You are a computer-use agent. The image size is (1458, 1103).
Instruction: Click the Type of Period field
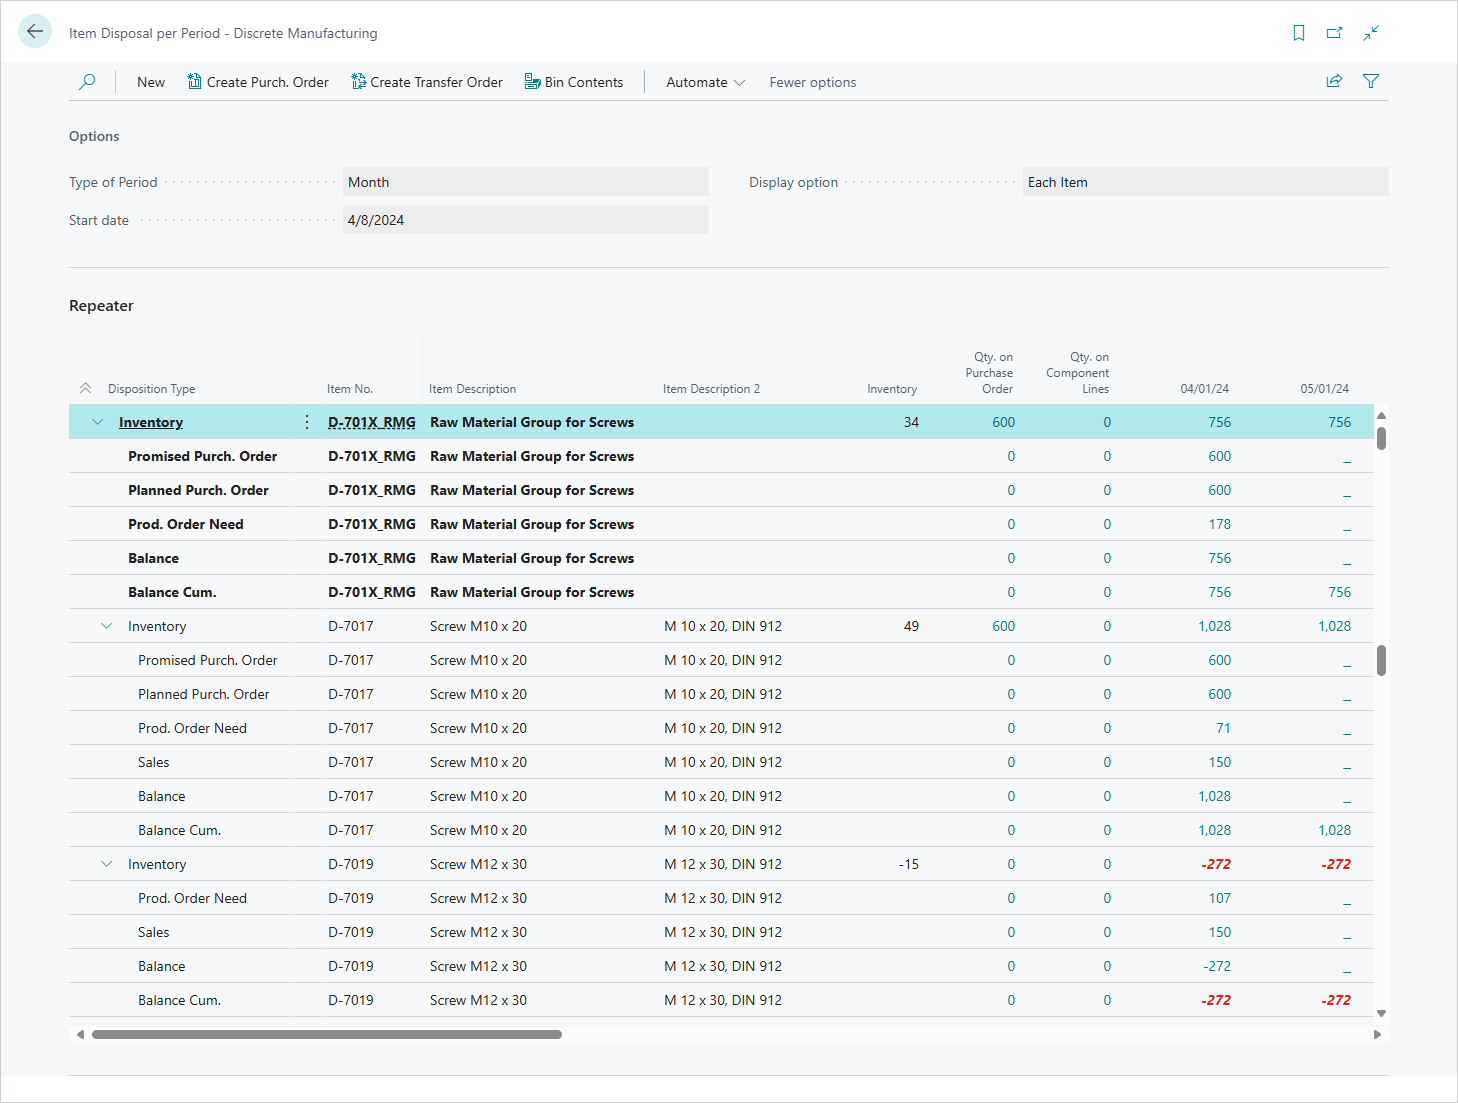[x=525, y=182]
